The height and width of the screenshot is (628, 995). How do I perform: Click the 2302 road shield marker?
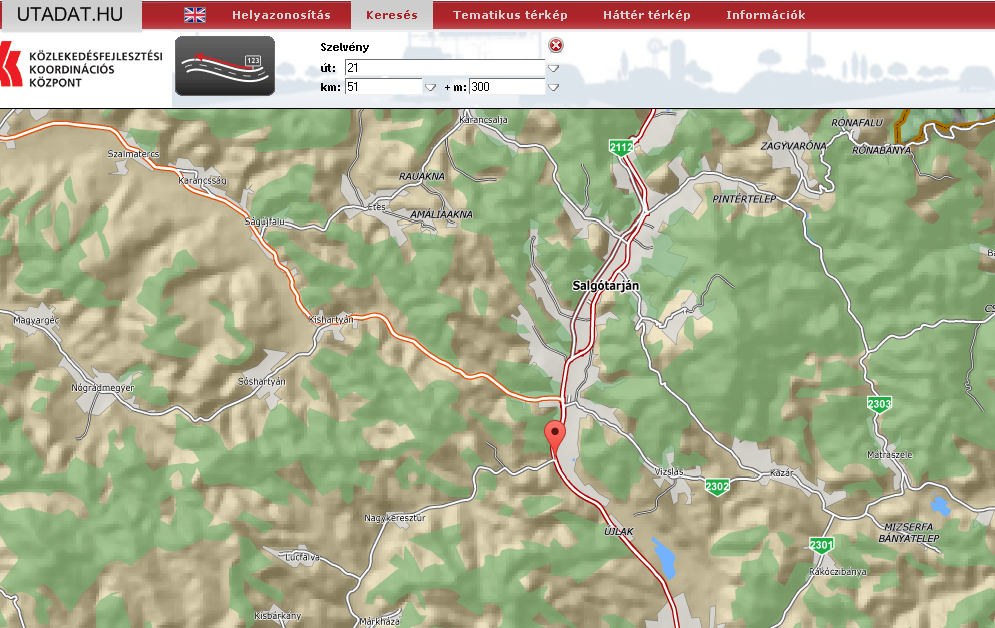717,486
